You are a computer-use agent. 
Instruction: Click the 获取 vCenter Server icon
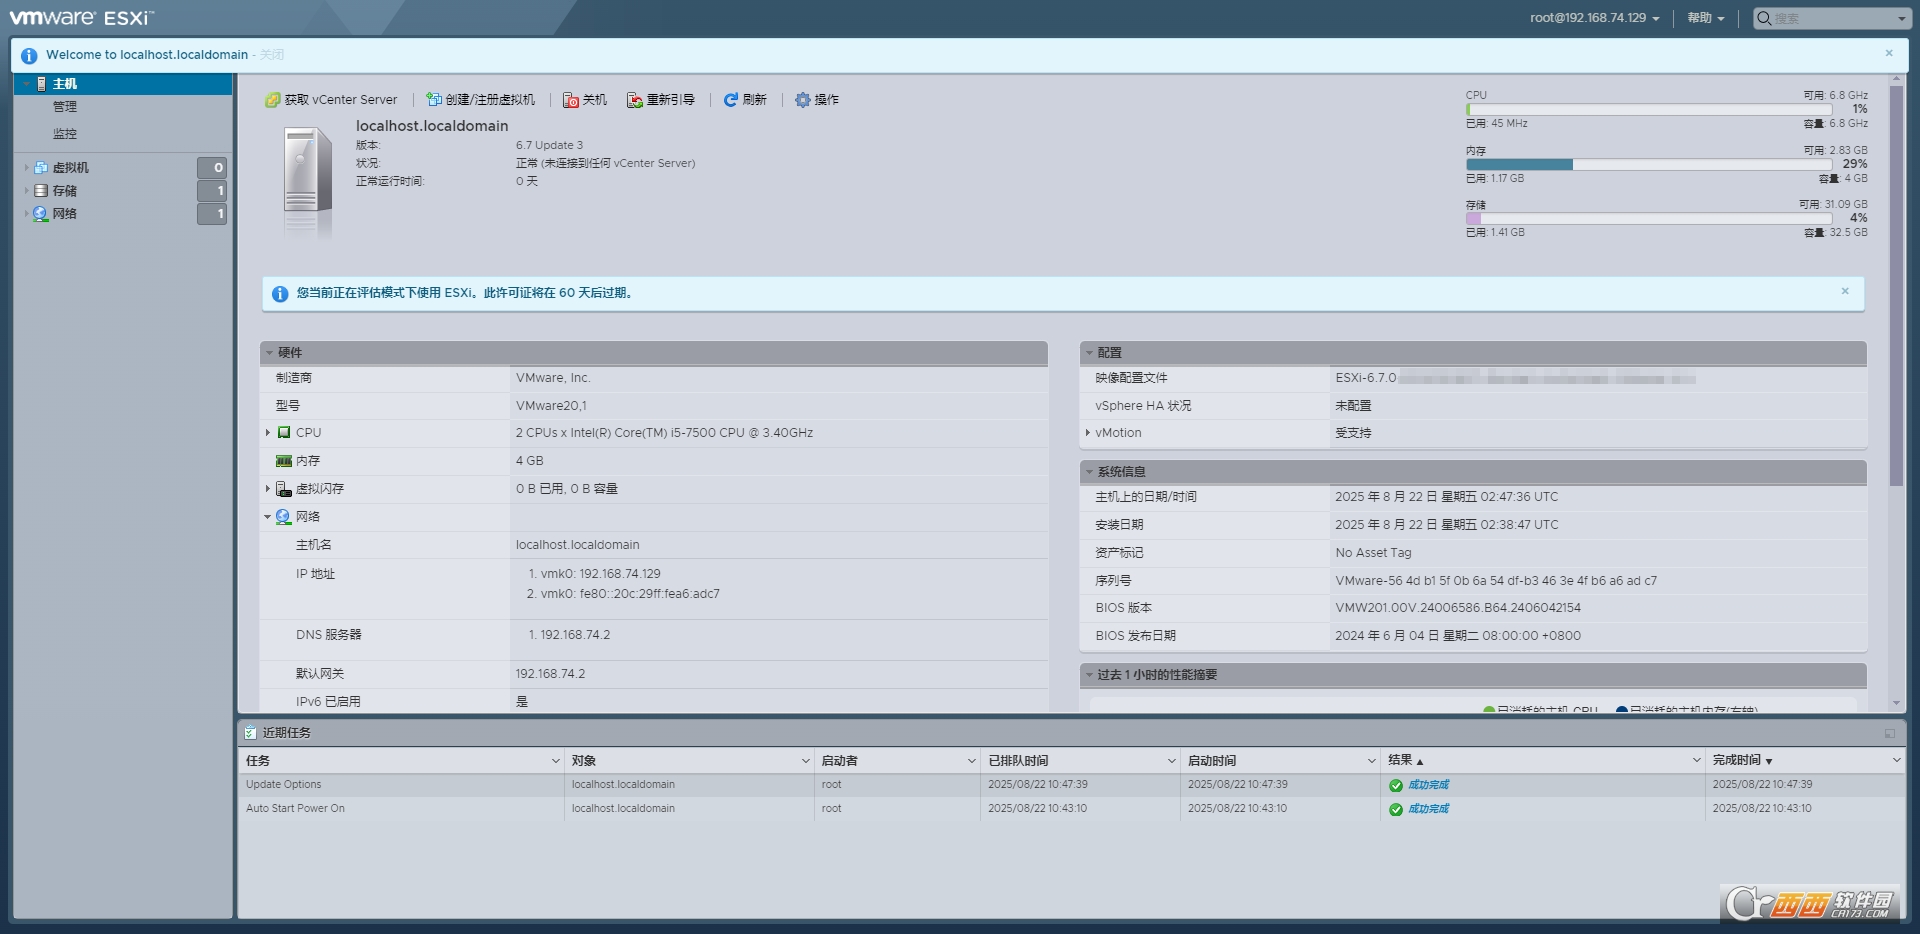pyautogui.click(x=273, y=99)
